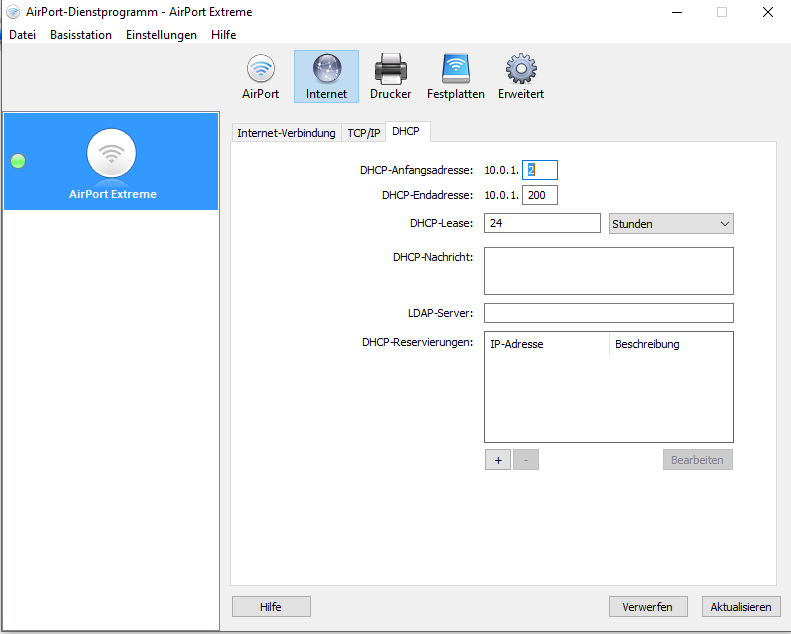
Task: Click the minus remove reservation button
Action: (526, 459)
